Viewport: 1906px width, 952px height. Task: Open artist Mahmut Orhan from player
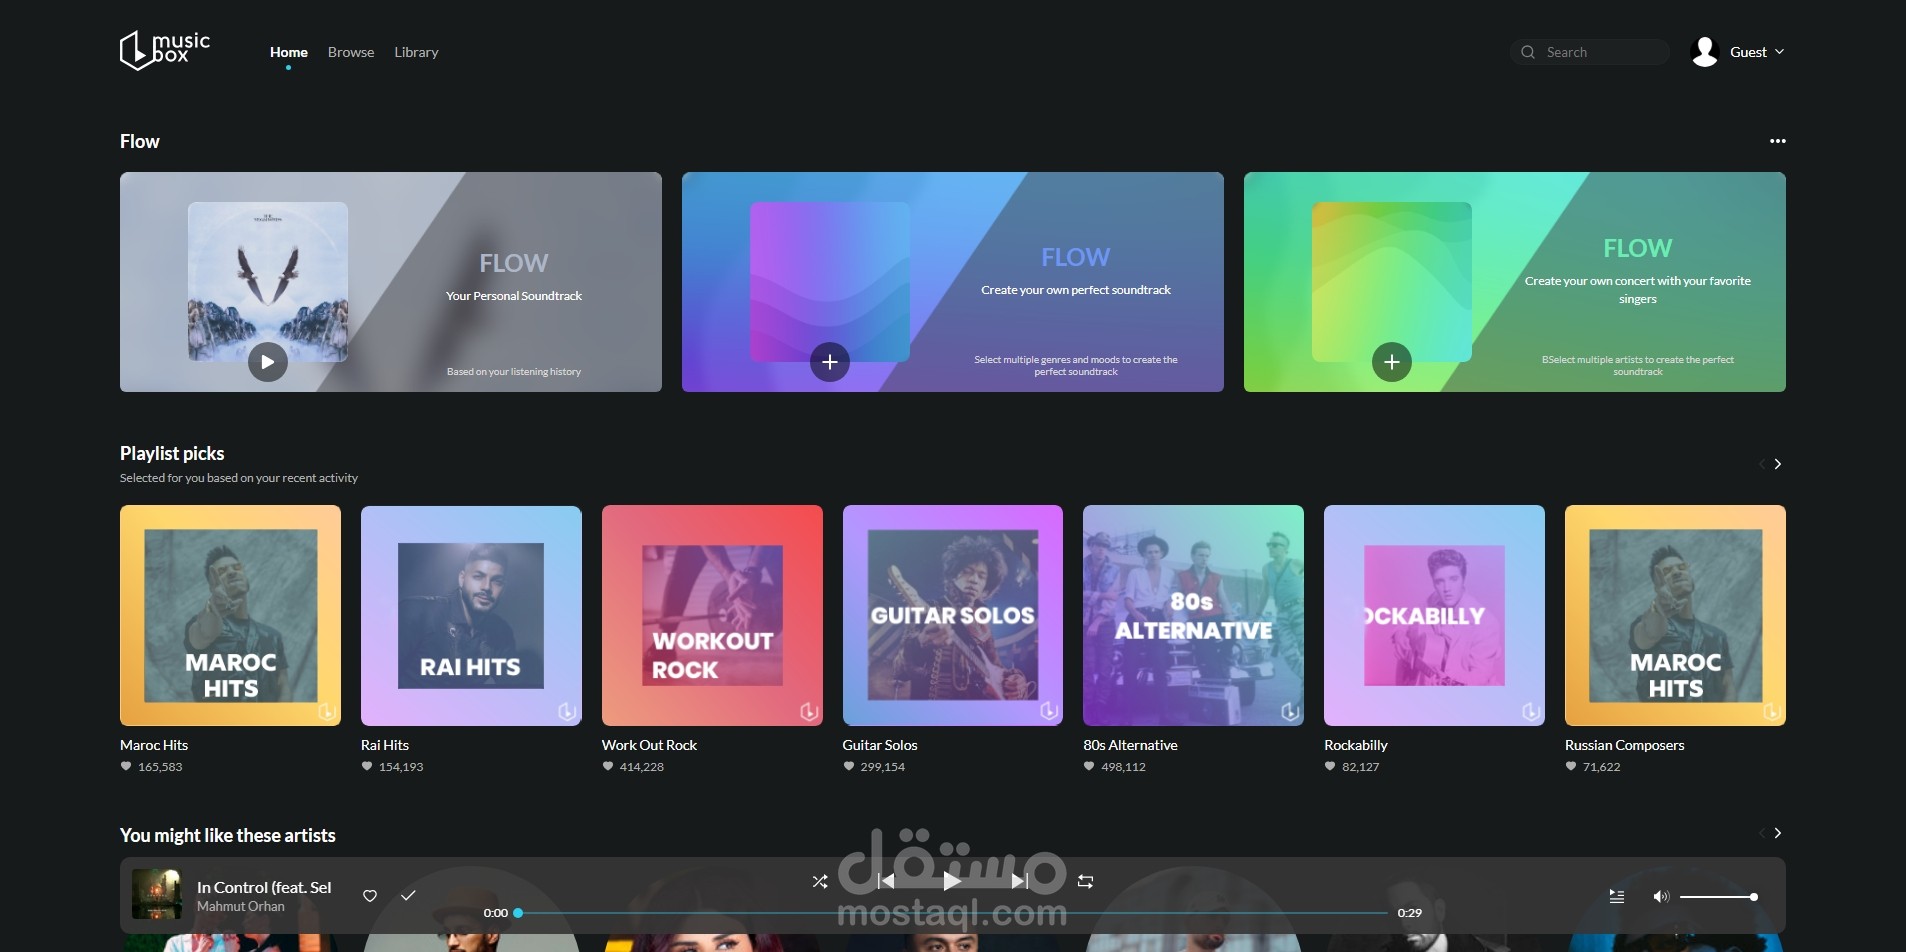point(241,906)
